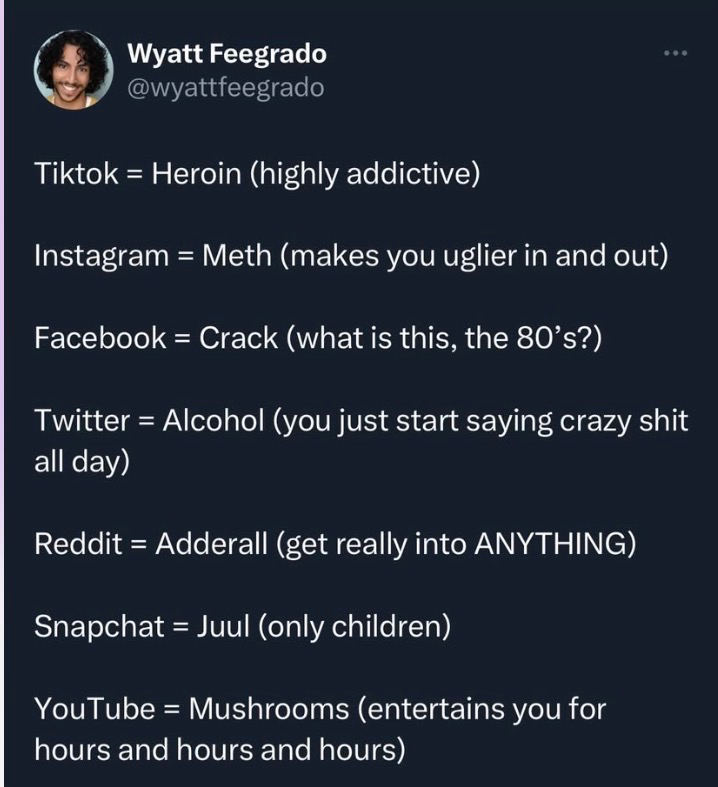Select the word Facebook in the tweet
Image resolution: width=718 pixels, height=787 pixels.
[x=100, y=337]
